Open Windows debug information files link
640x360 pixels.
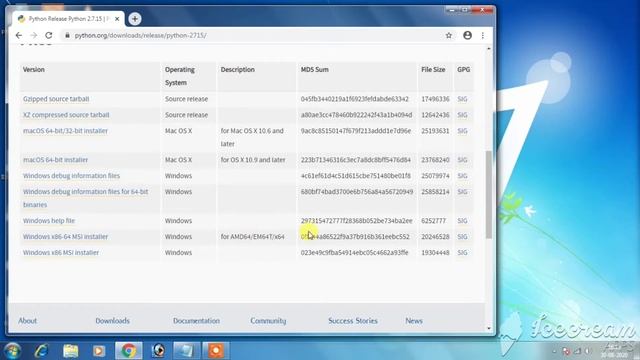tap(71, 176)
